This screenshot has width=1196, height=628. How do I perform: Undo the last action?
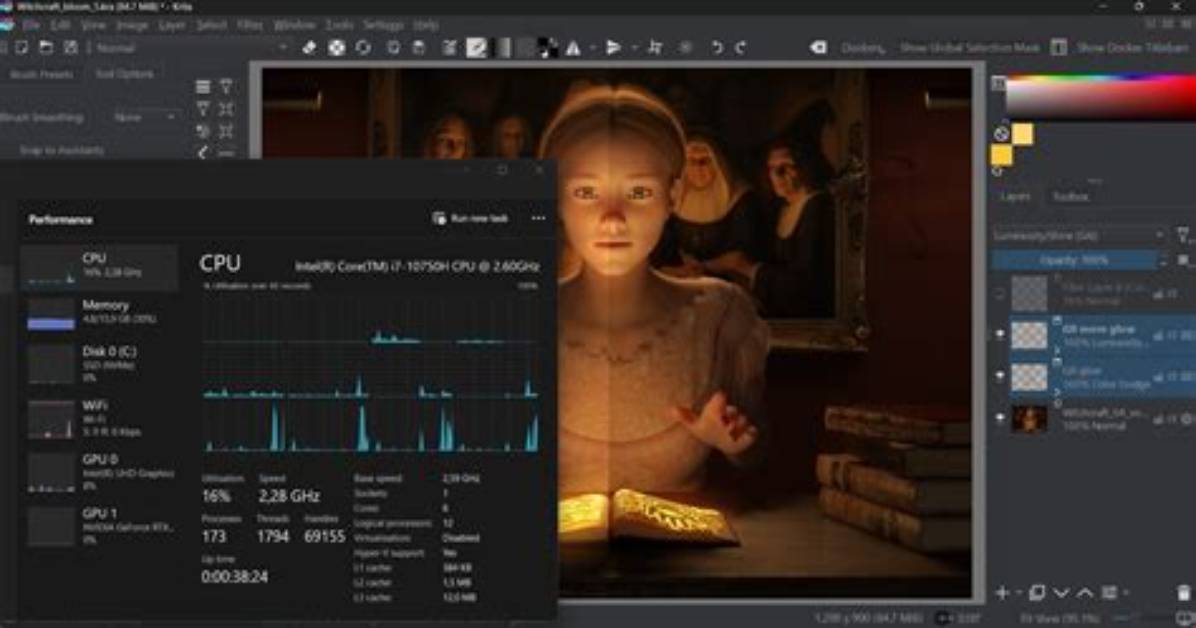(717, 48)
